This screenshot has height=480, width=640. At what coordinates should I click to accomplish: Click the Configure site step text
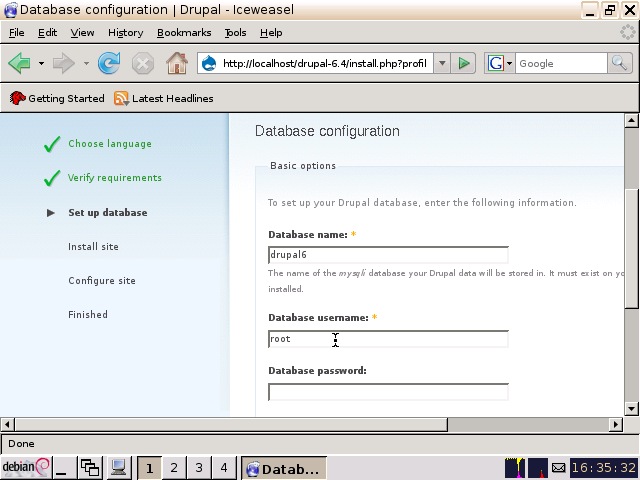click(102, 281)
